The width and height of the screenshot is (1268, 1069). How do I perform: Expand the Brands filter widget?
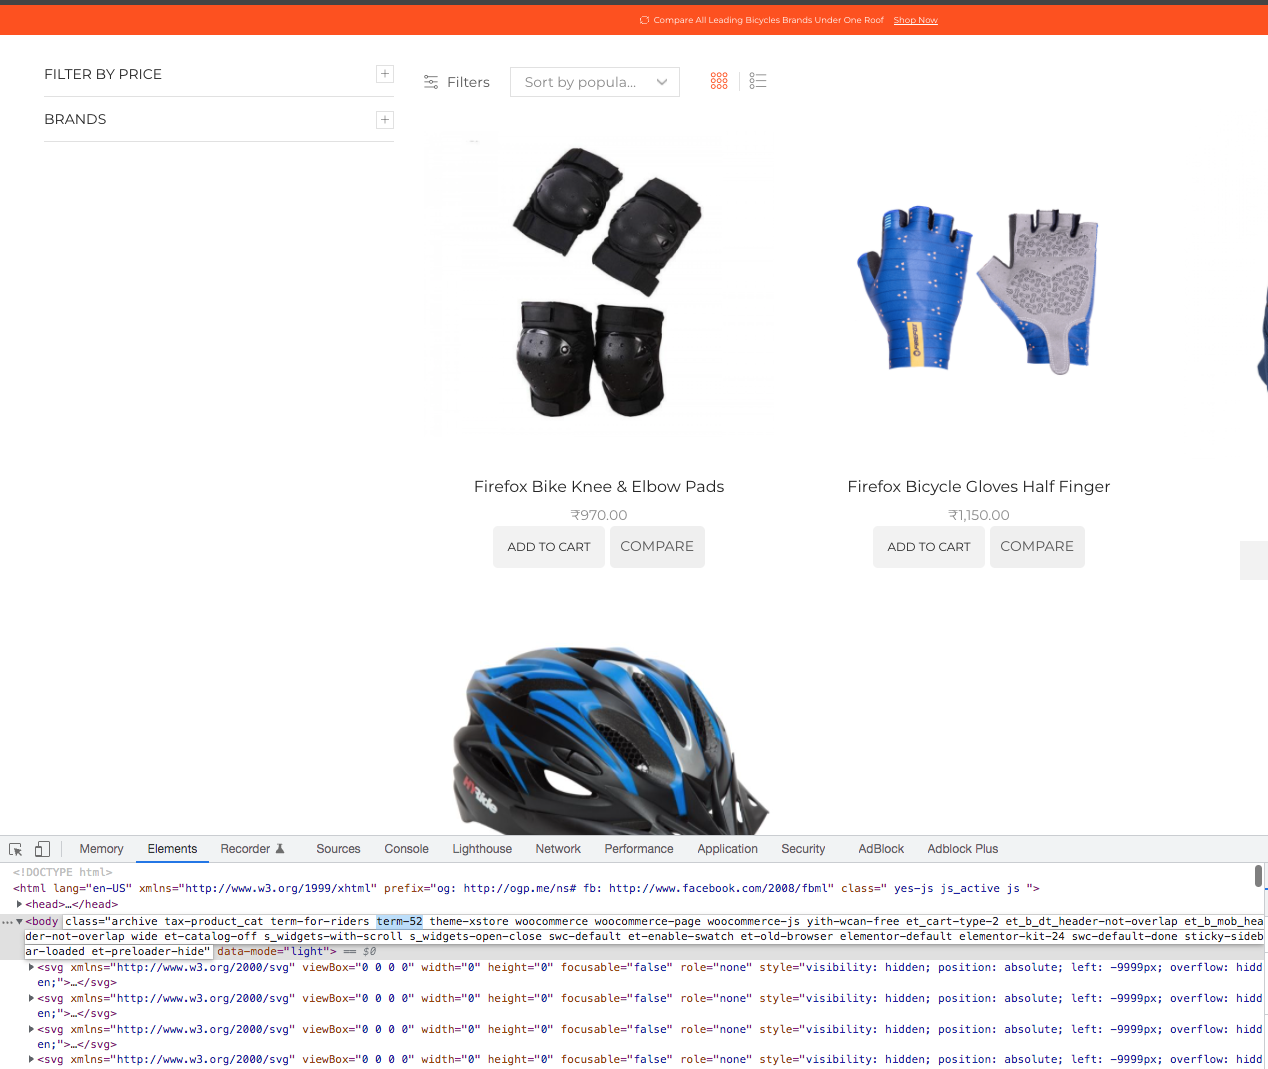click(385, 120)
